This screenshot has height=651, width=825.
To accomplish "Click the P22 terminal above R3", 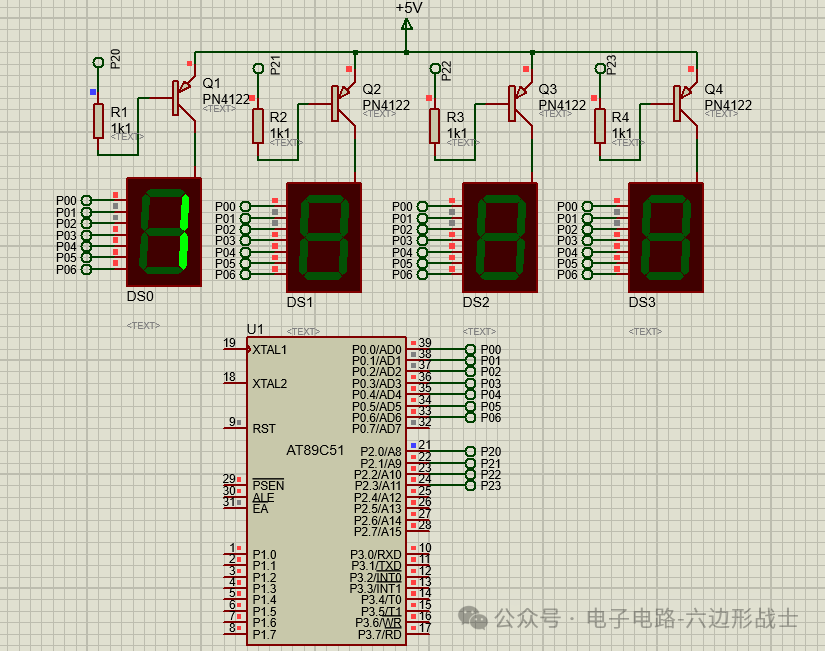I will point(435,68).
